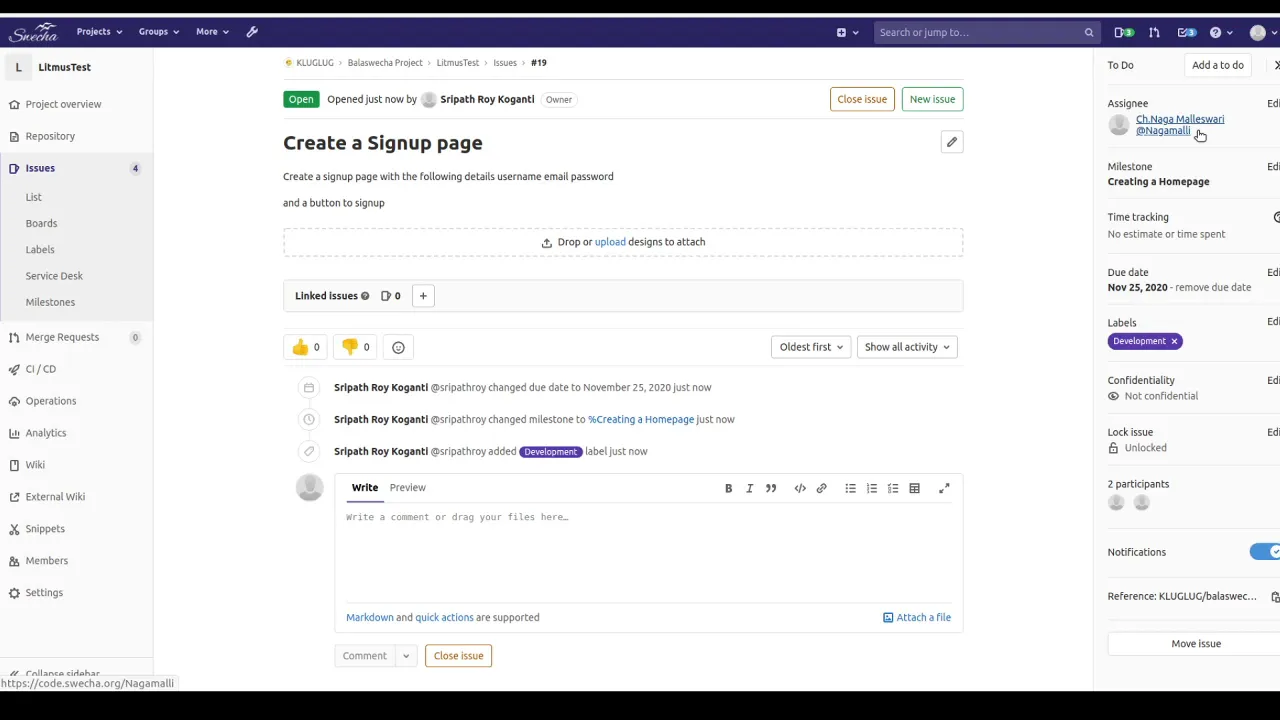Click Development label in activity feed
This screenshot has width=1280, height=720.
(550, 451)
